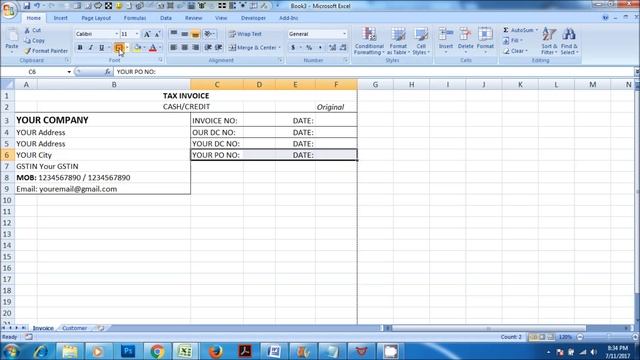The height and width of the screenshot is (360, 640).
Task: Open the borders dropdown arrow
Action: [127, 48]
